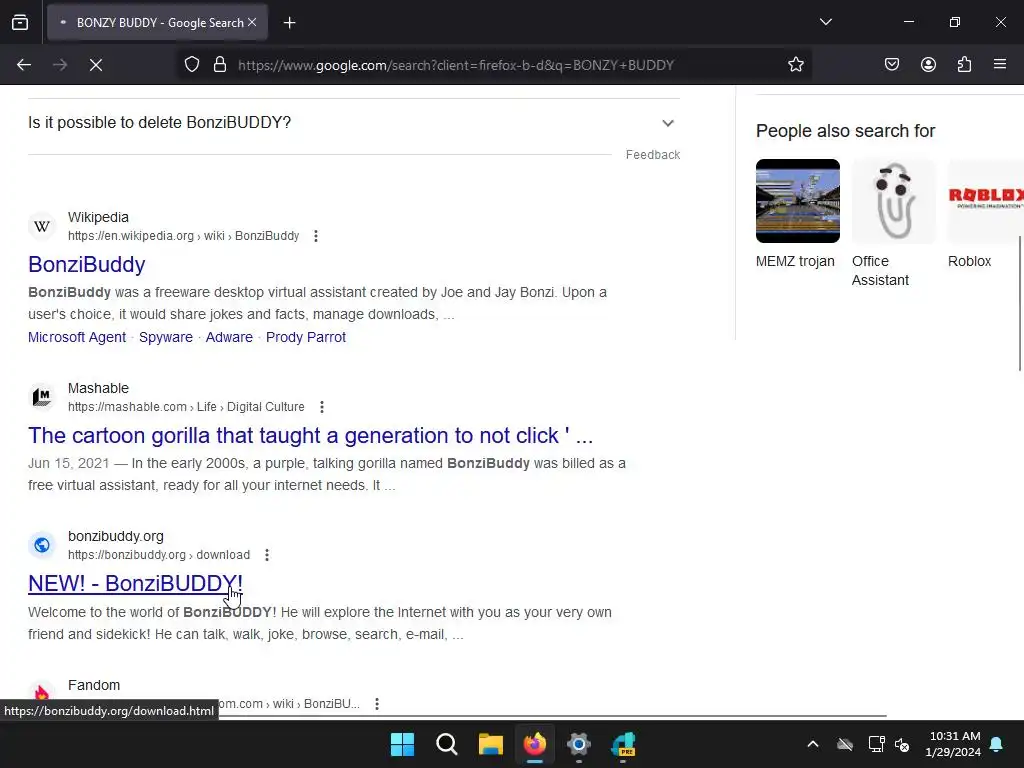Screen dimensions: 1024x768
Task: Close the BONZY BUDDY tab
Action: pyautogui.click(x=252, y=22)
